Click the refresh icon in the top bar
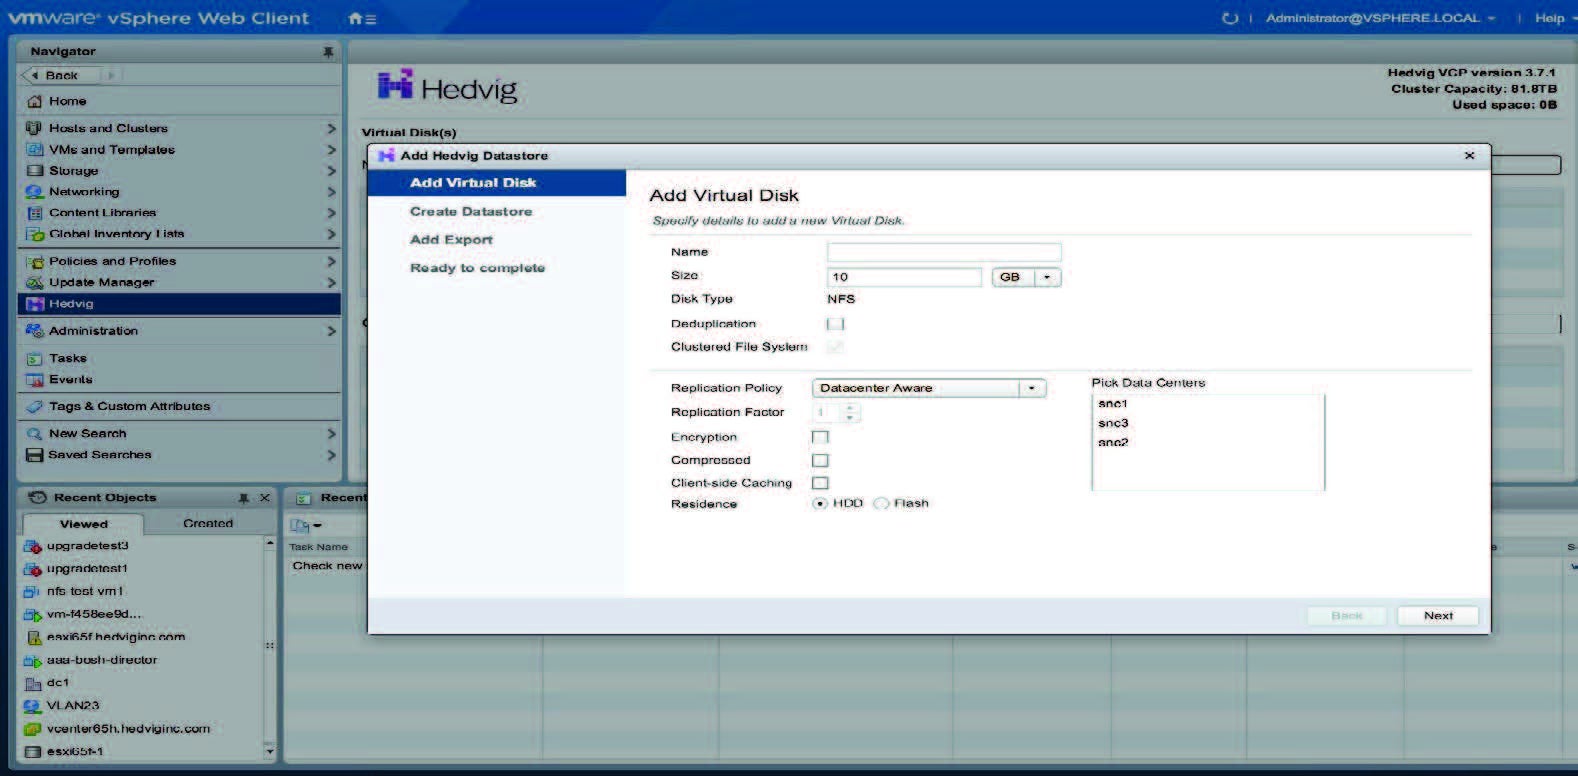This screenshot has width=1578, height=776. pyautogui.click(x=1229, y=18)
